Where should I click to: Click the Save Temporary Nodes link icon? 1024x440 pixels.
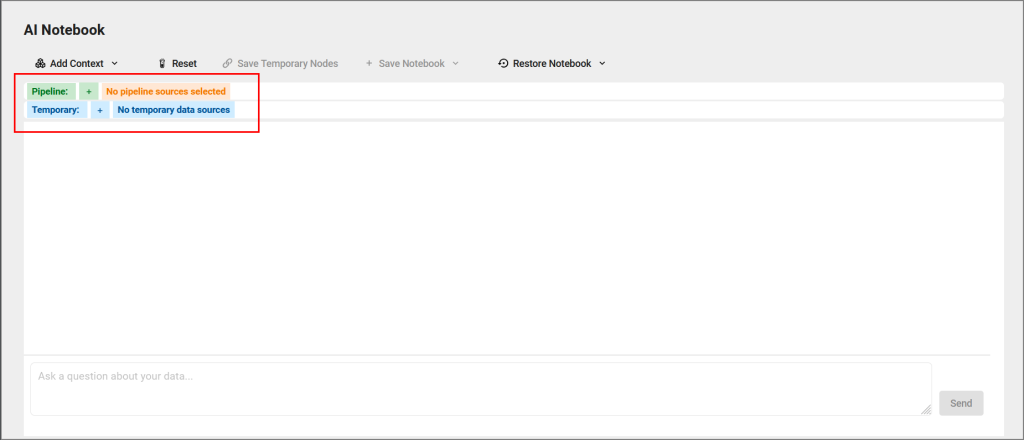coord(227,63)
